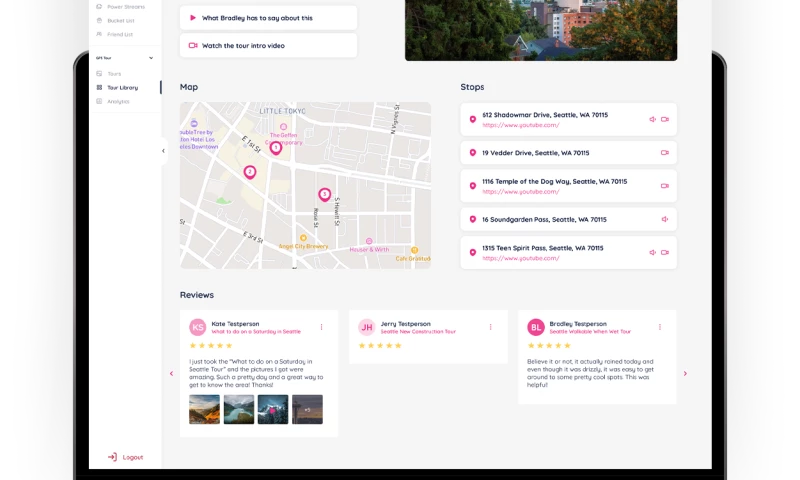The height and width of the screenshot is (480, 800).
Task: Click pin icon for 19 Vedder Drive
Action: point(472,153)
